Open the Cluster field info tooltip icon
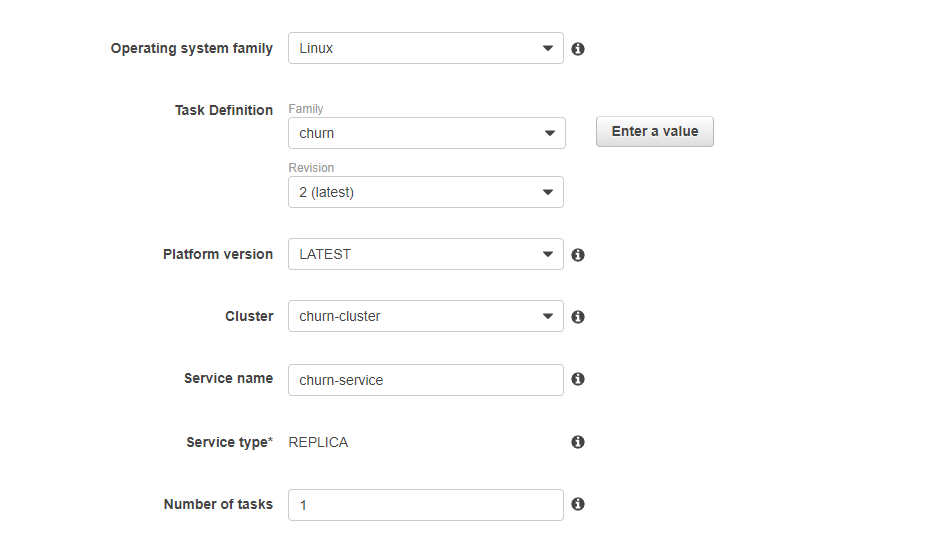The image size is (926, 537). (578, 317)
